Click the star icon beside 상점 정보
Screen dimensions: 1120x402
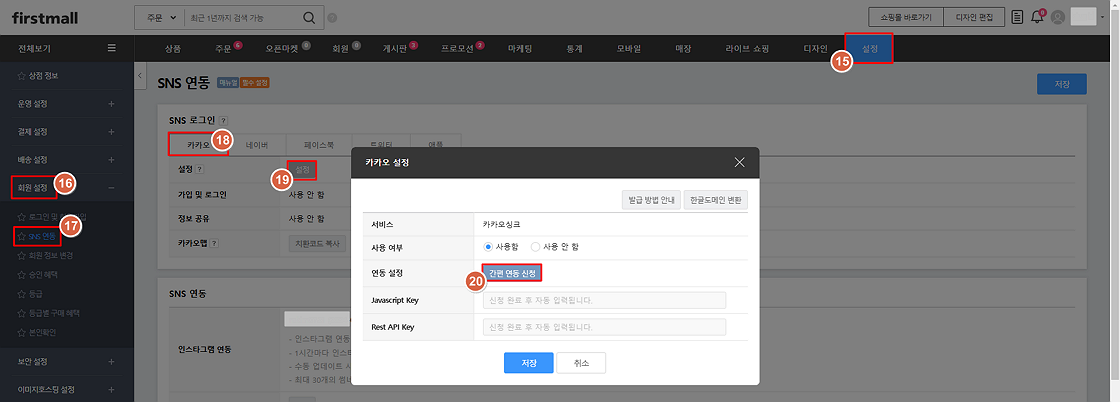tap(21, 74)
